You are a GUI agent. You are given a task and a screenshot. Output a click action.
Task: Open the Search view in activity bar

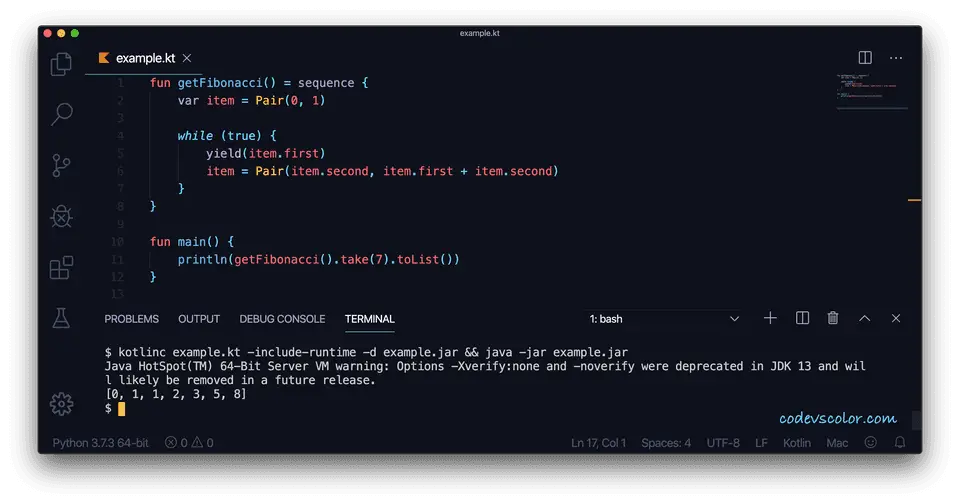point(62,114)
